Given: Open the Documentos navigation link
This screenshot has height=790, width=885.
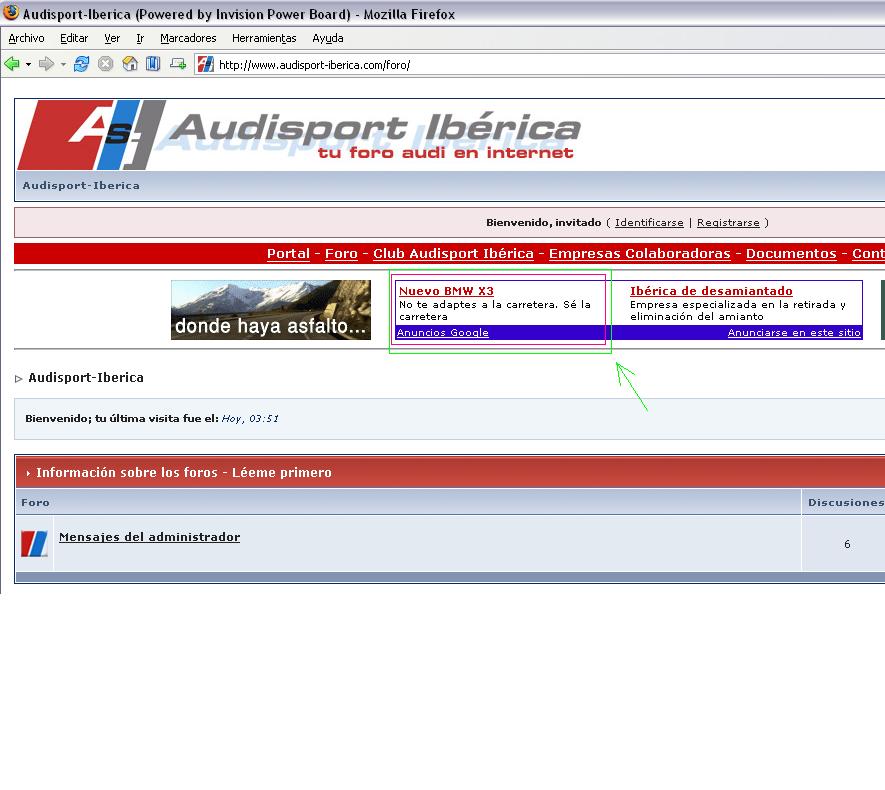Looking at the screenshot, I should [x=791, y=253].
